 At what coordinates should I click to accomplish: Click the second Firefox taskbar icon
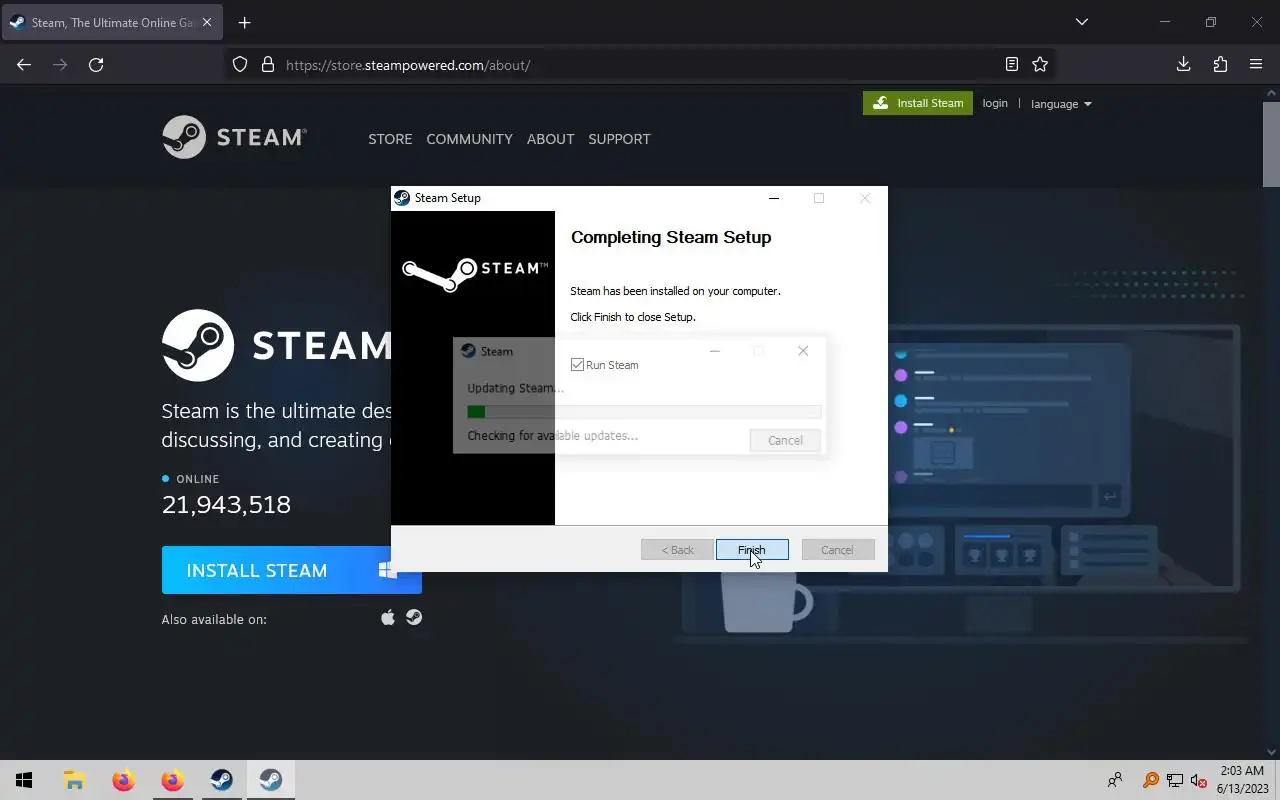(172, 780)
